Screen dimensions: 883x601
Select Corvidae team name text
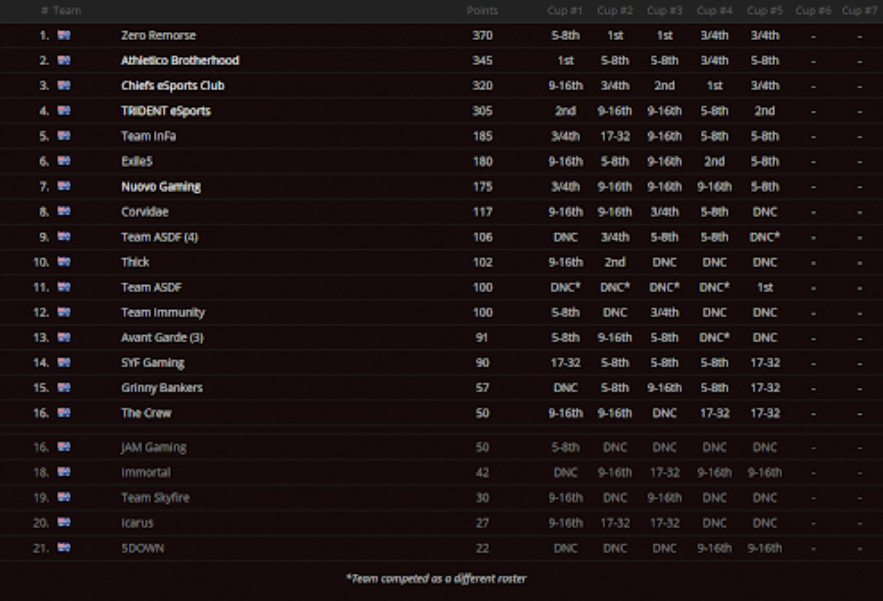point(145,212)
